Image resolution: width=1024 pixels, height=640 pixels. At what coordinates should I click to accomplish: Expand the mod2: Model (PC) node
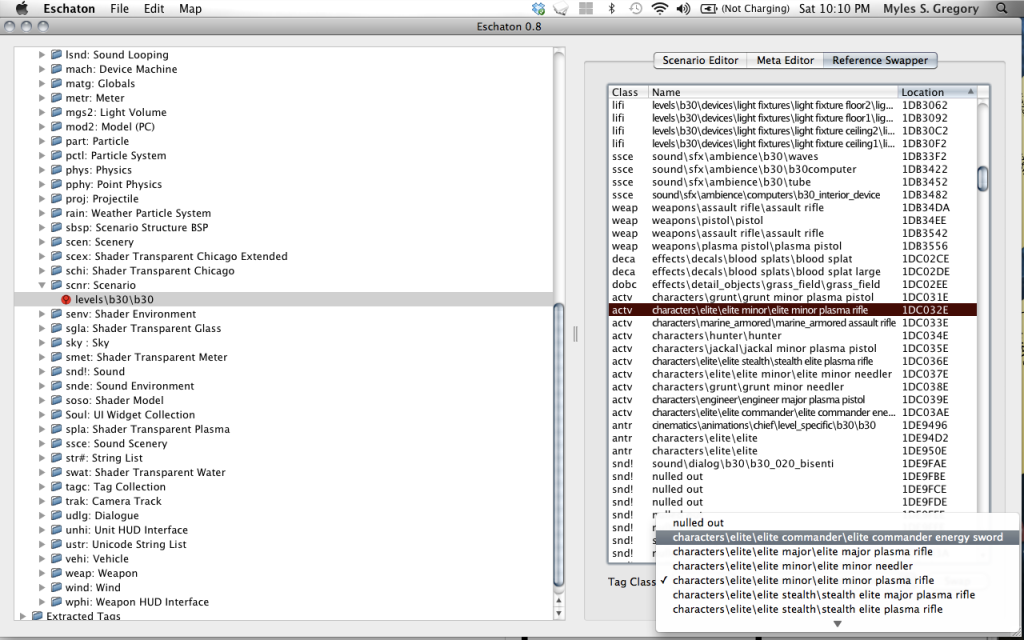[x=42, y=127]
